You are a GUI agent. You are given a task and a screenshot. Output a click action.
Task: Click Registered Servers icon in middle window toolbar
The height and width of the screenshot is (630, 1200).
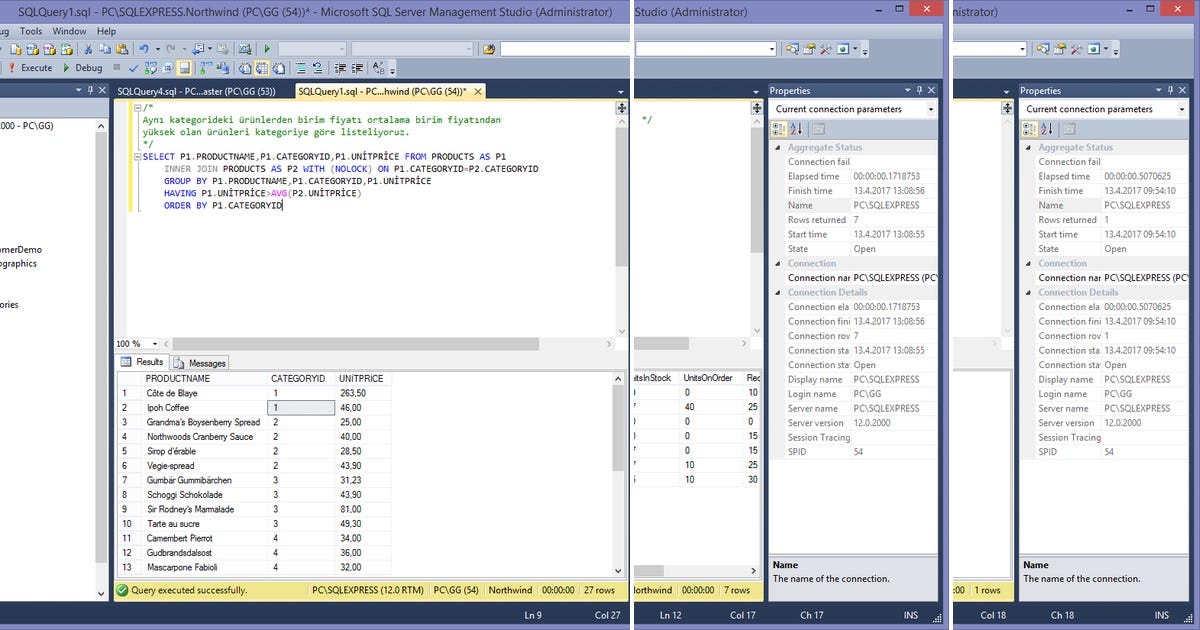click(792, 48)
